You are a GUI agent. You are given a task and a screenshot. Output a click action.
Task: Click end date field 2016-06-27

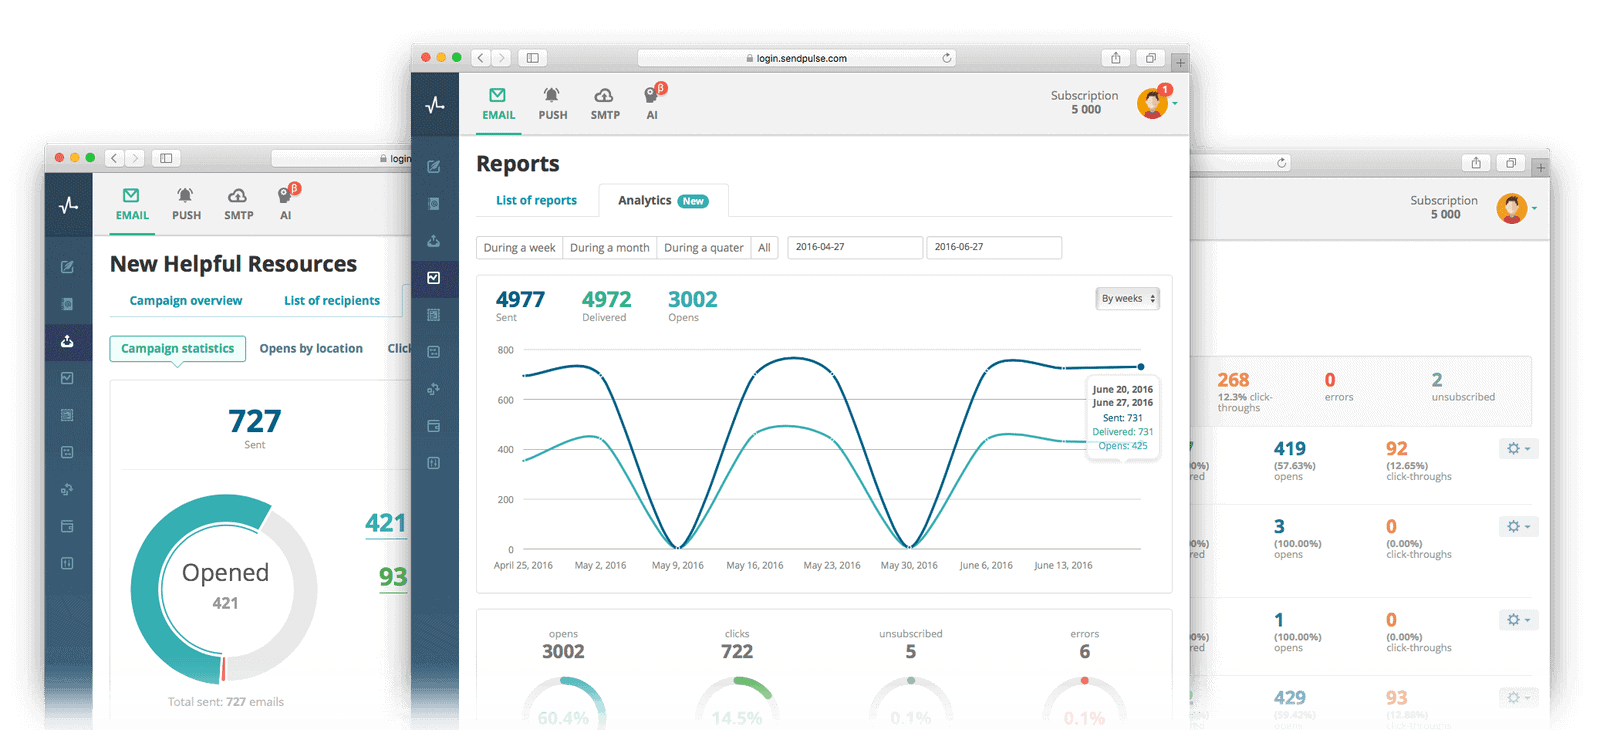(994, 247)
